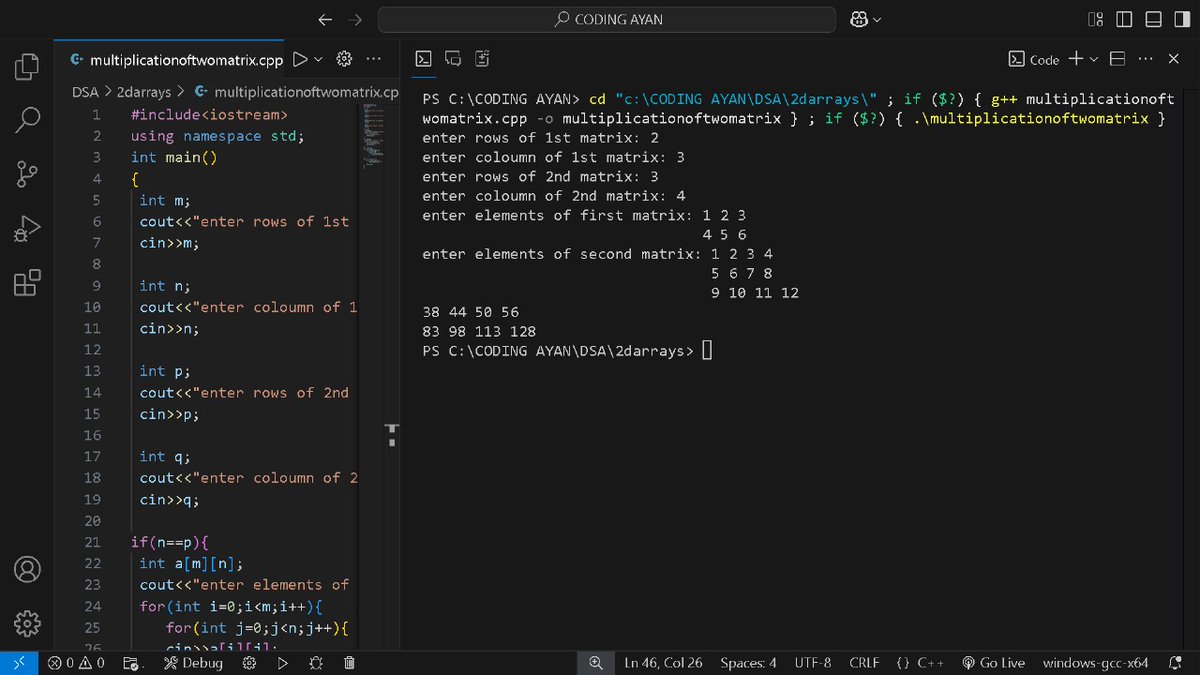Open the Extensions view

pyautogui.click(x=27, y=282)
